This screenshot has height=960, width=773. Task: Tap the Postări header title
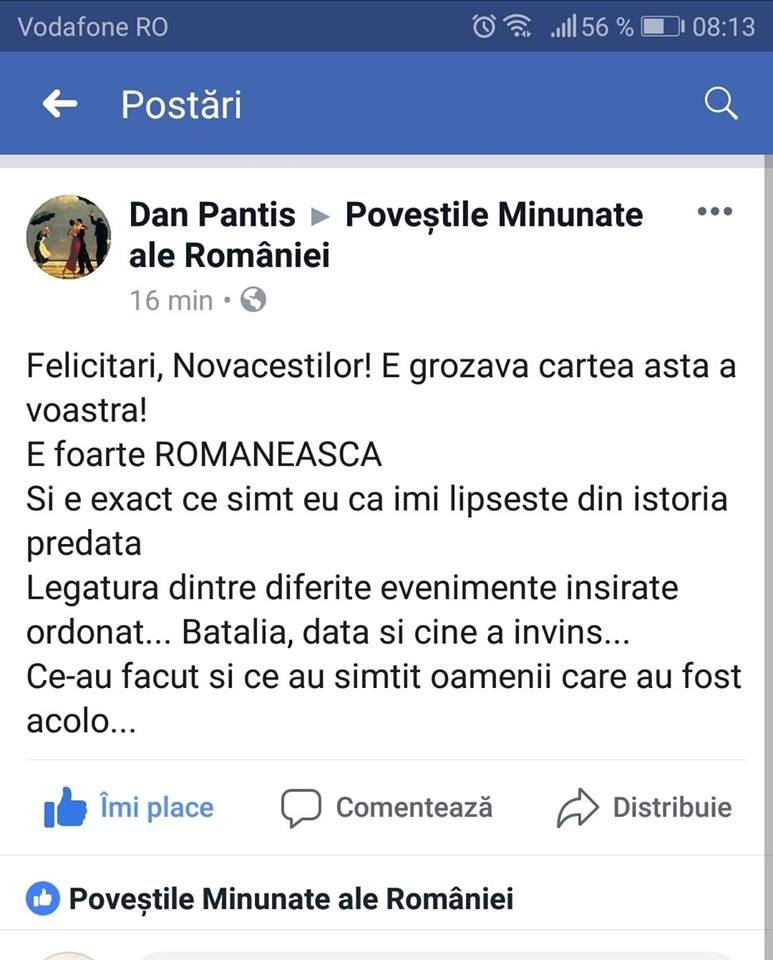181,104
